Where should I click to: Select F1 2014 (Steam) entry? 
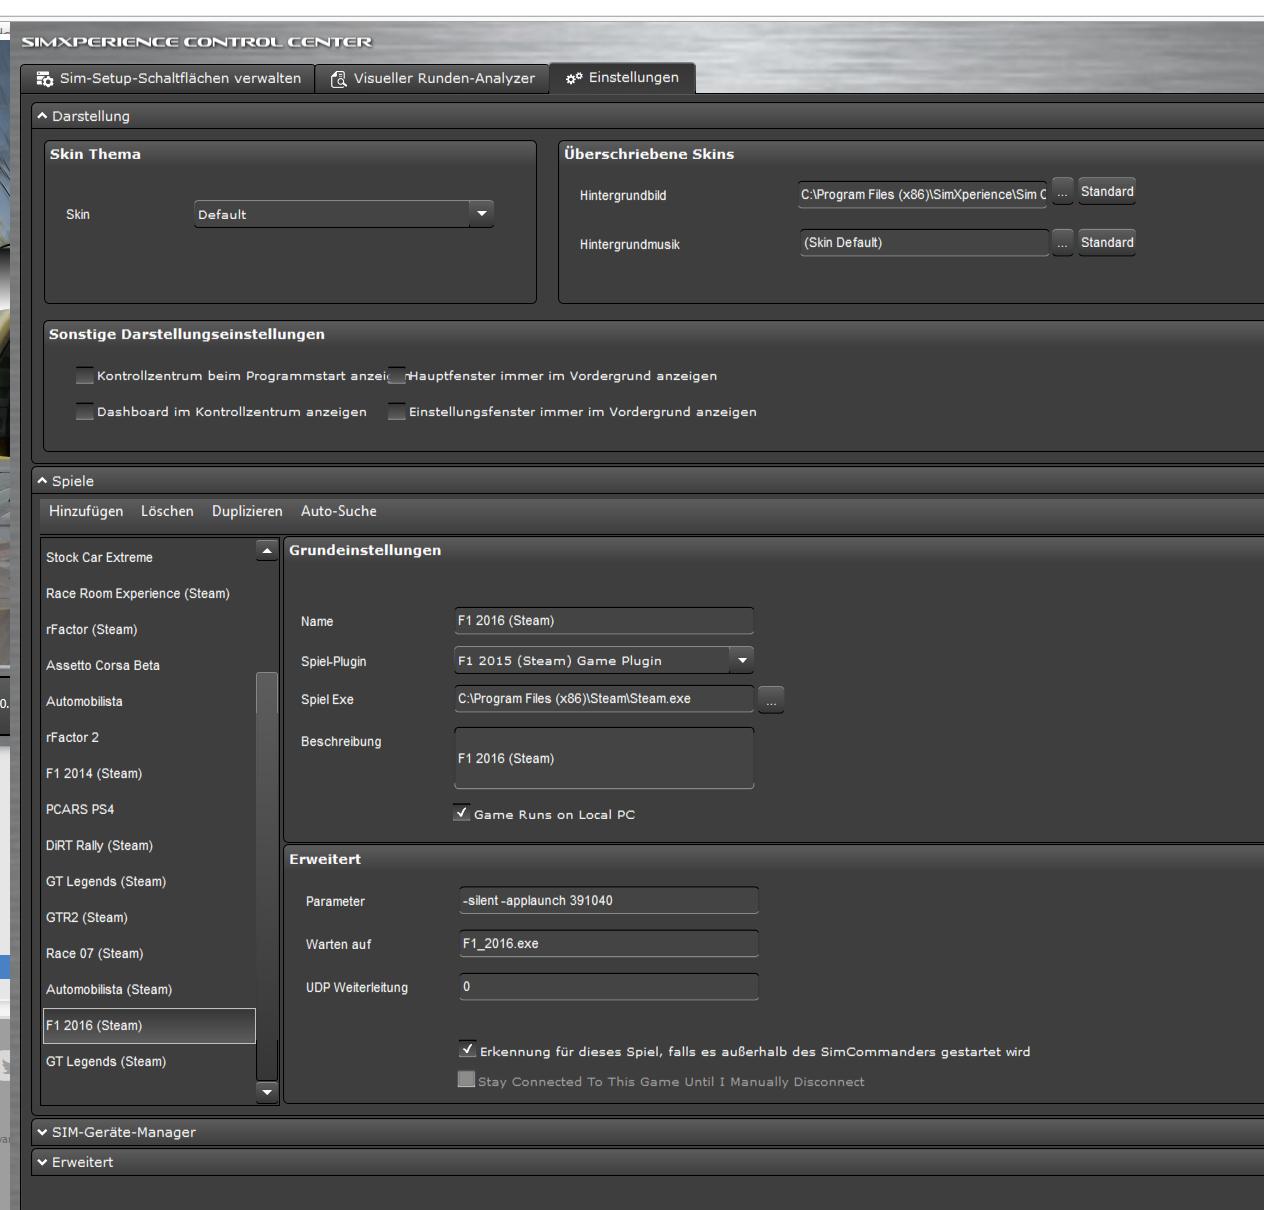148,773
